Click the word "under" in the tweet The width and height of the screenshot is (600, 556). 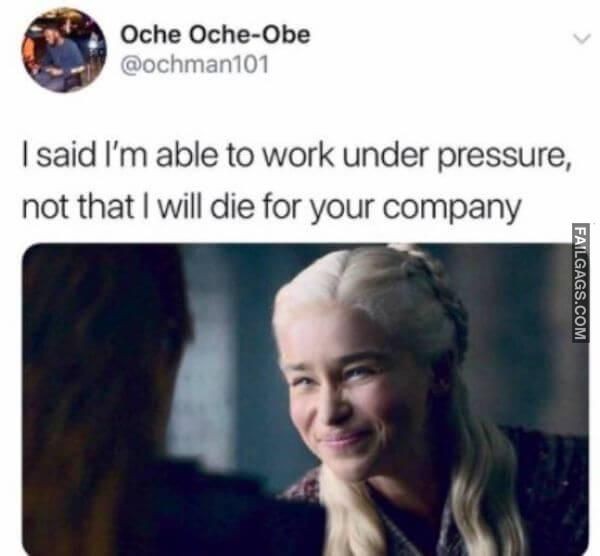[x=387, y=156]
